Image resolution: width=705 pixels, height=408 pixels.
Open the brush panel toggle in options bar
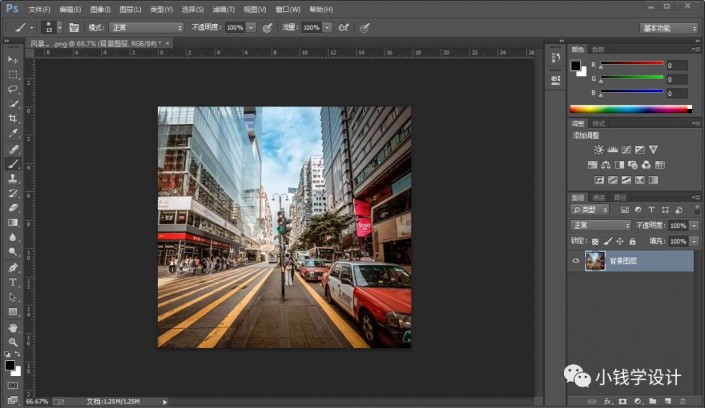coord(74,28)
